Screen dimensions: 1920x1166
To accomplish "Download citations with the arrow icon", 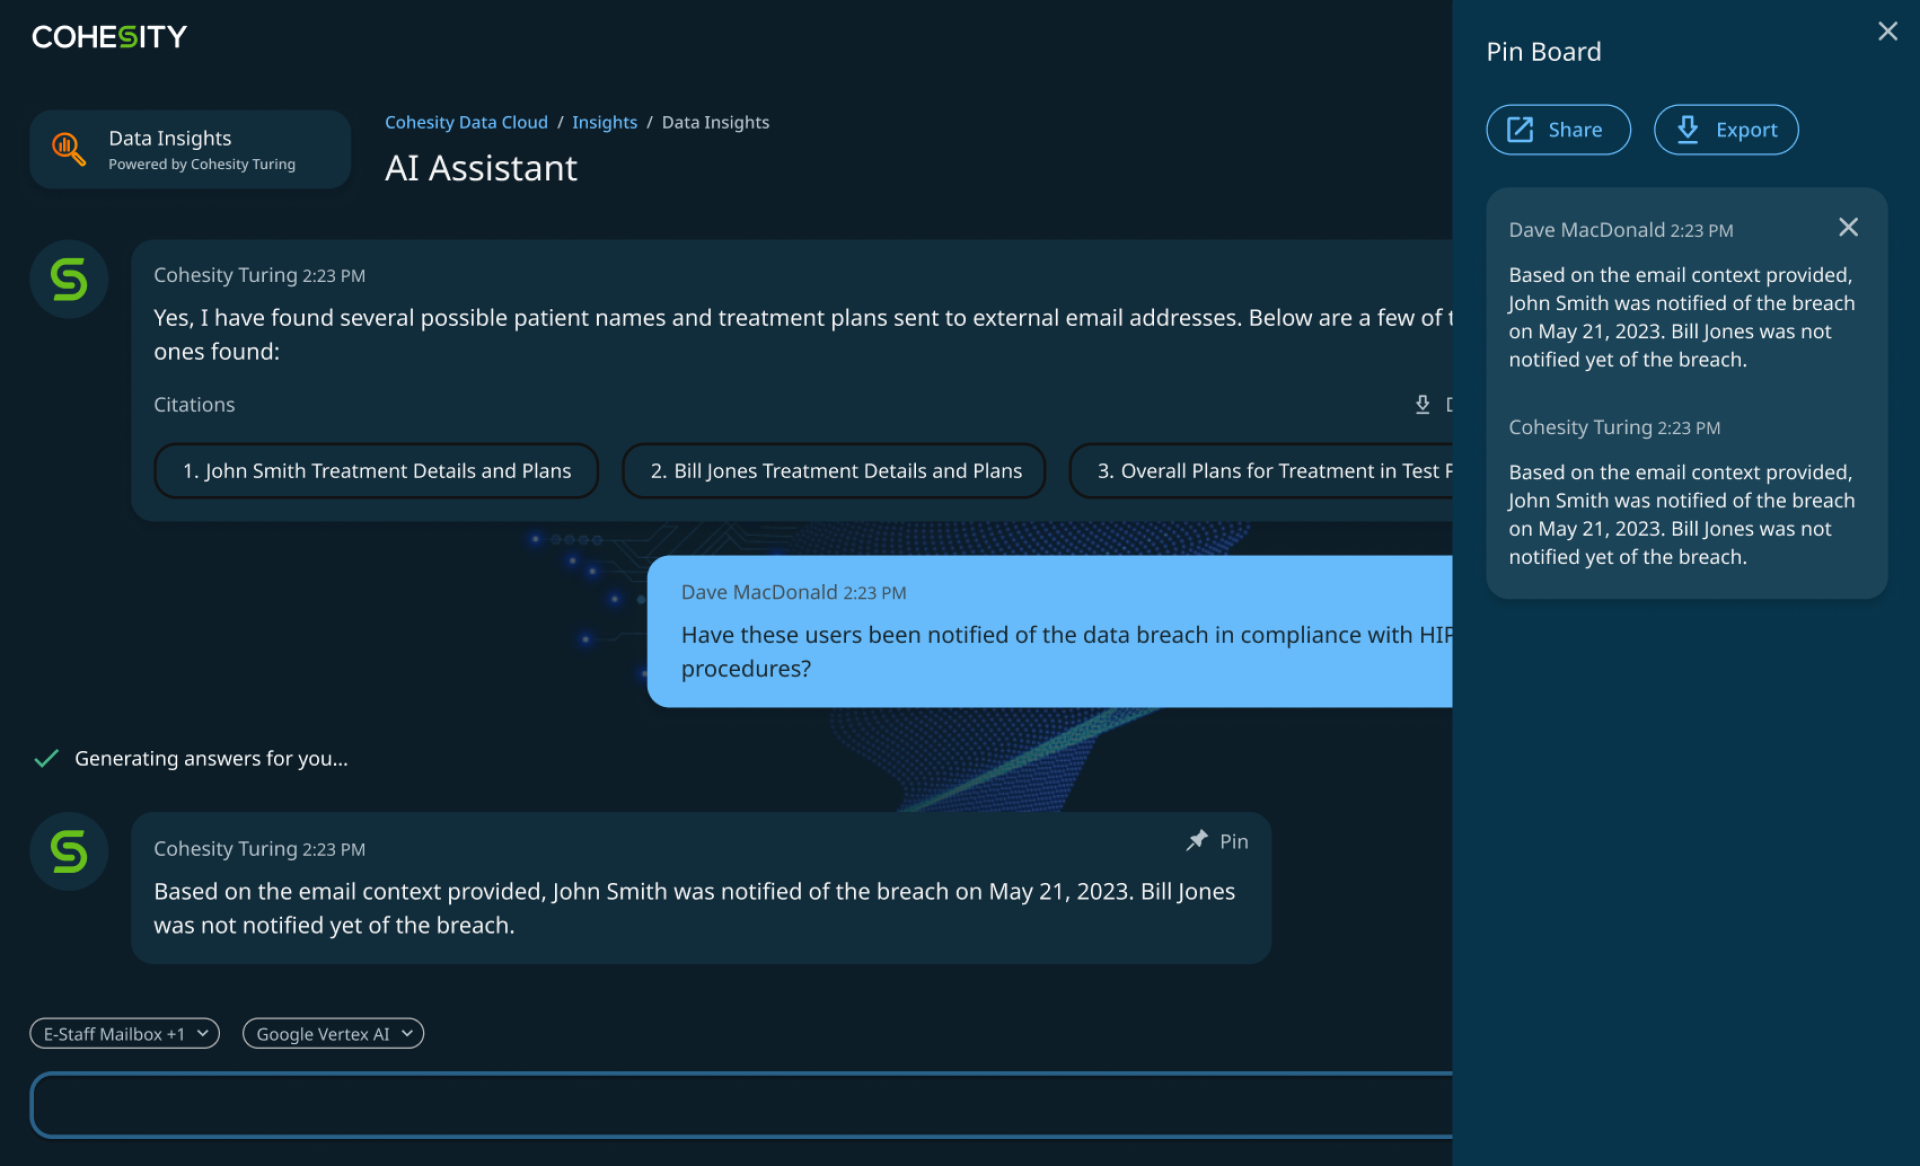I will click(1422, 404).
